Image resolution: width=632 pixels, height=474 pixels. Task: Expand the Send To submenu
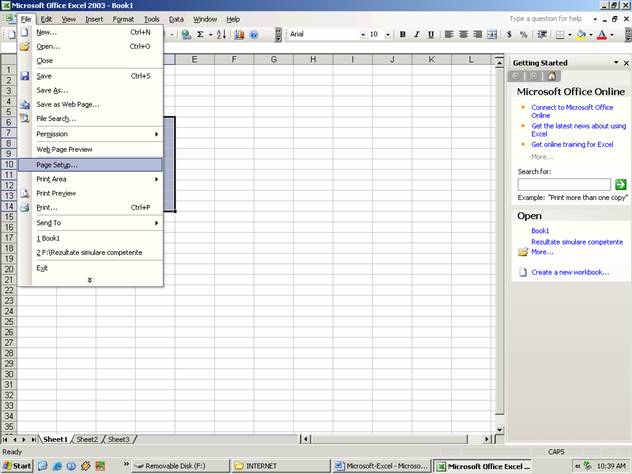point(90,223)
